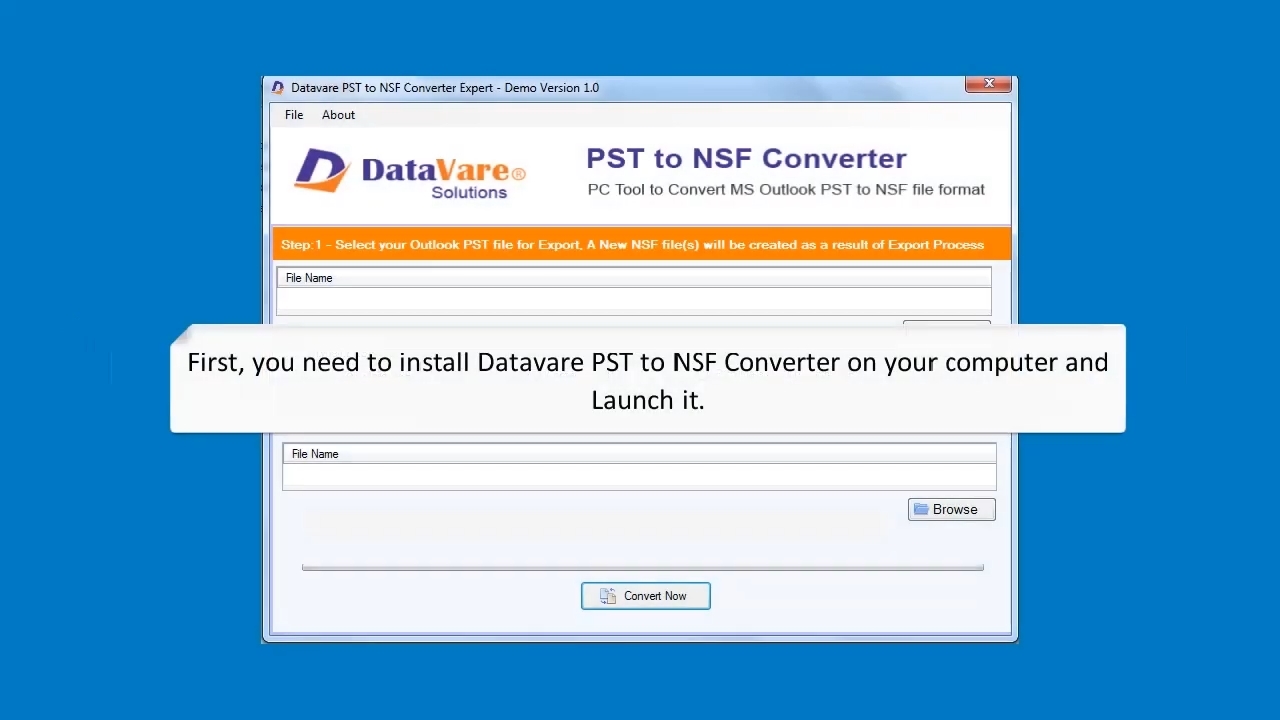Open the About menu
The height and width of the screenshot is (720, 1280).
tap(338, 115)
